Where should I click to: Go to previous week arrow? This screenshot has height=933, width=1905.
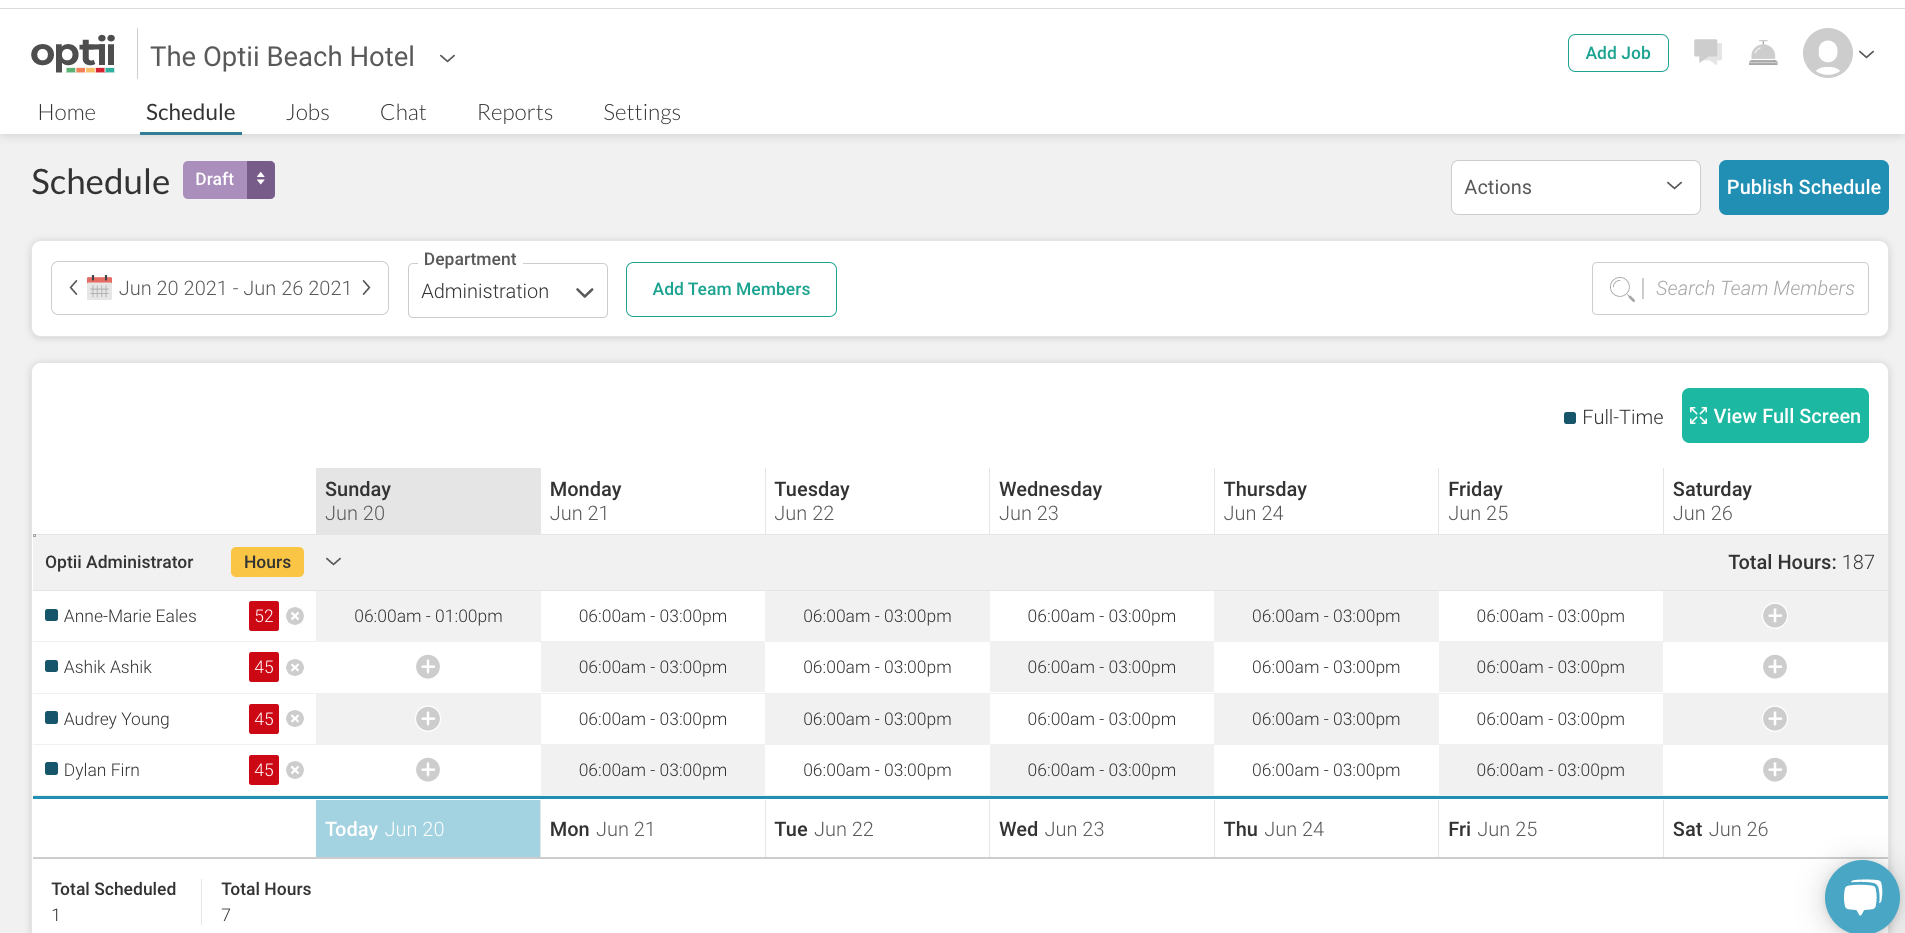pos(73,288)
